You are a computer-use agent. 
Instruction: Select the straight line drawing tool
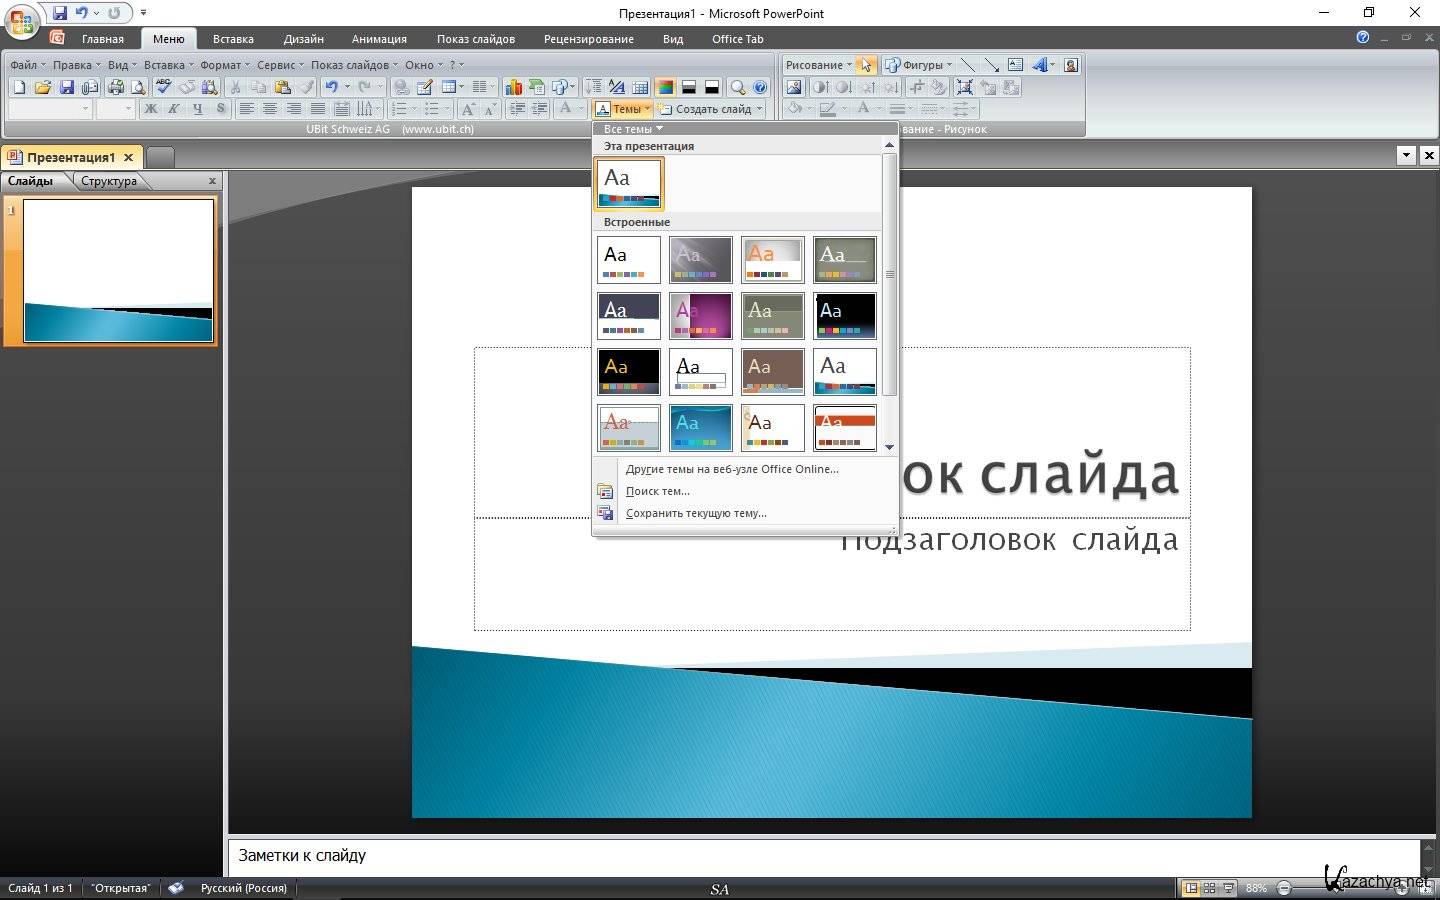click(967, 65)
